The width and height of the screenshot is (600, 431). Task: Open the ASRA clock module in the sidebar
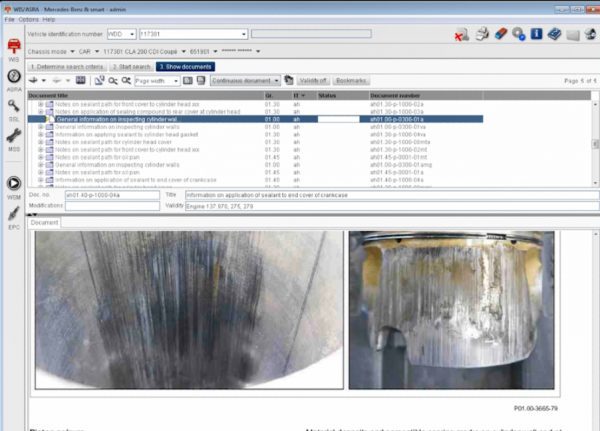(14, 77)
